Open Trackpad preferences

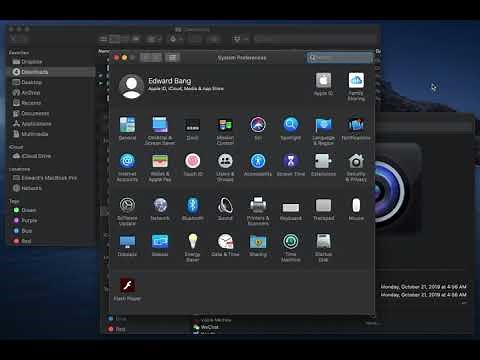323,209
